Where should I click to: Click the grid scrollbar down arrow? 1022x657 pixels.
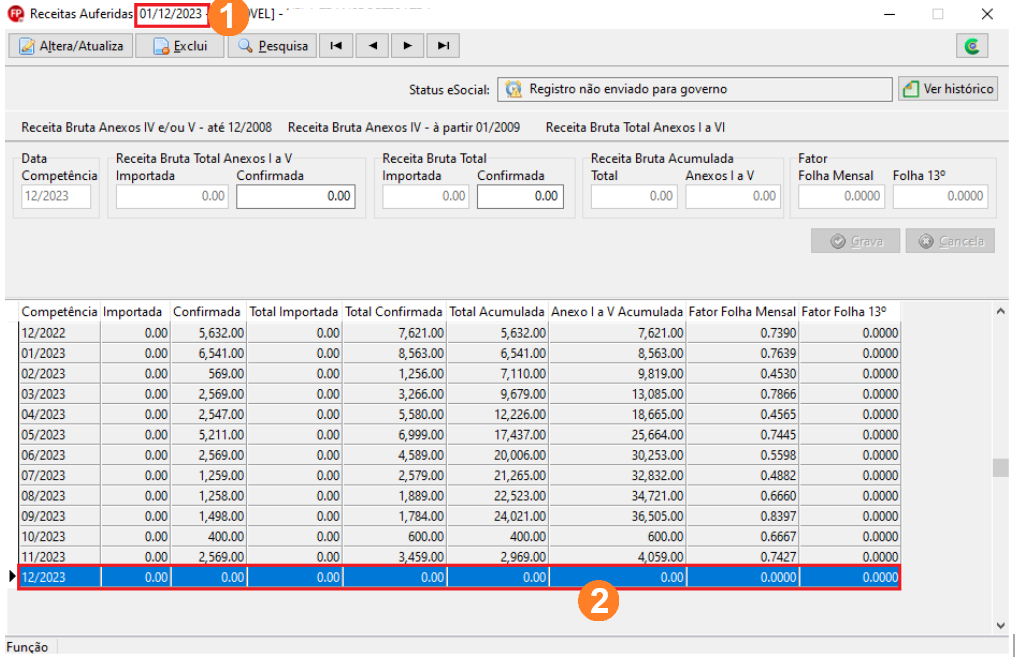pos(1001,626)
